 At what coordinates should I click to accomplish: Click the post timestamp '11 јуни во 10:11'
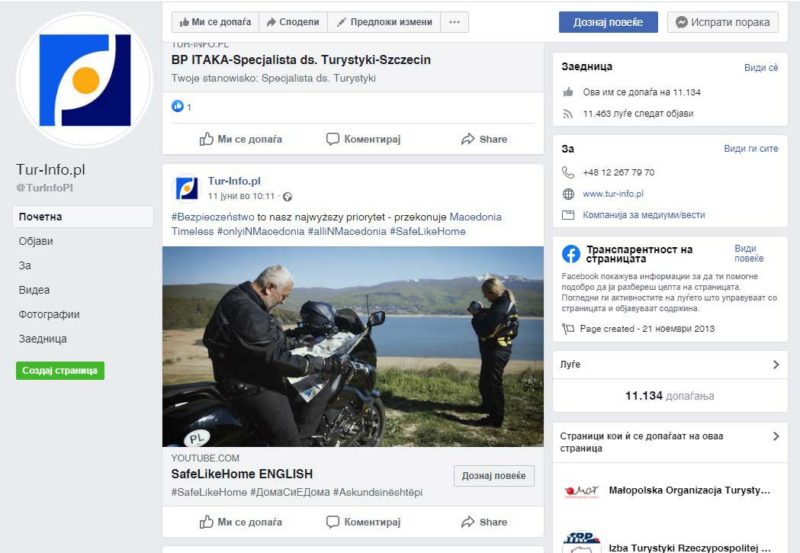click(x=241, y=196)
